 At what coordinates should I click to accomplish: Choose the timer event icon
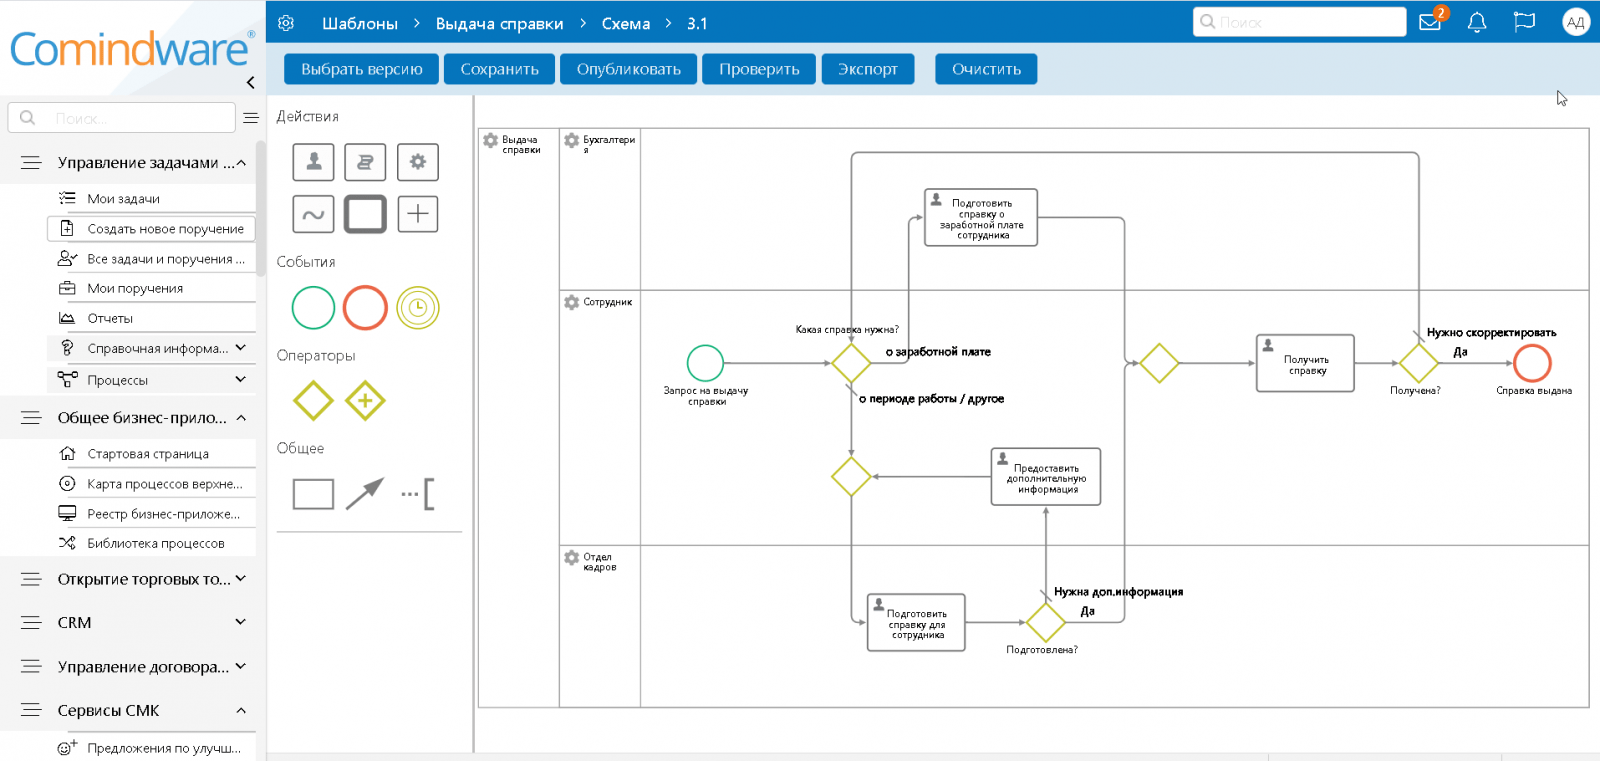click(x=417, y=307)
